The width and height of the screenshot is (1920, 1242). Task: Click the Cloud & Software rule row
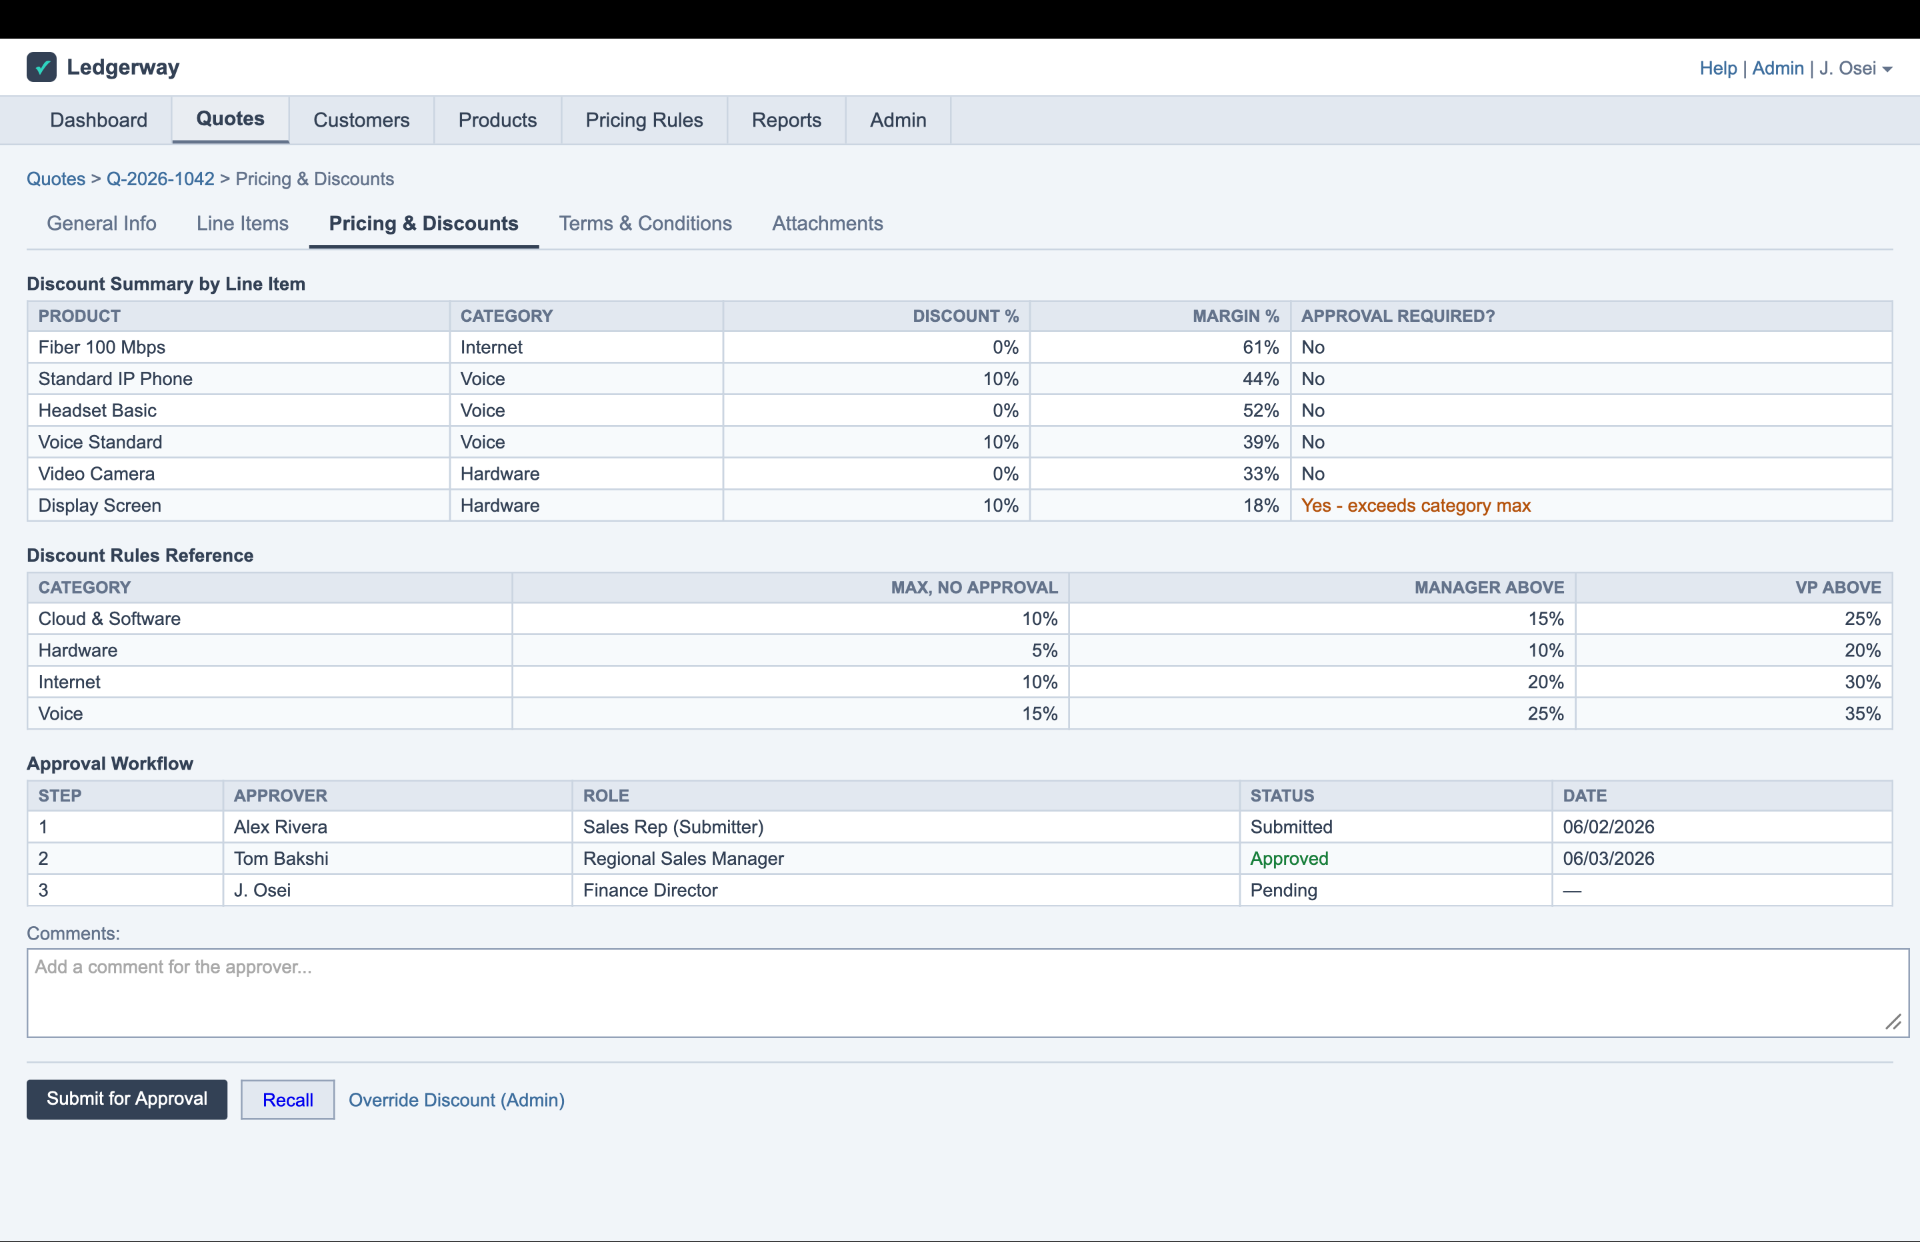pyautogui.click(x=959, y=619)
